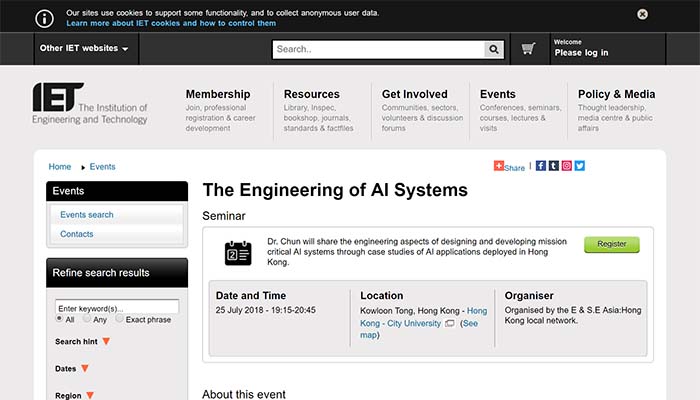The height and width of the screenshot is (400, 700).
Task: Open the Membership menu
Action: tap(218, 94)
